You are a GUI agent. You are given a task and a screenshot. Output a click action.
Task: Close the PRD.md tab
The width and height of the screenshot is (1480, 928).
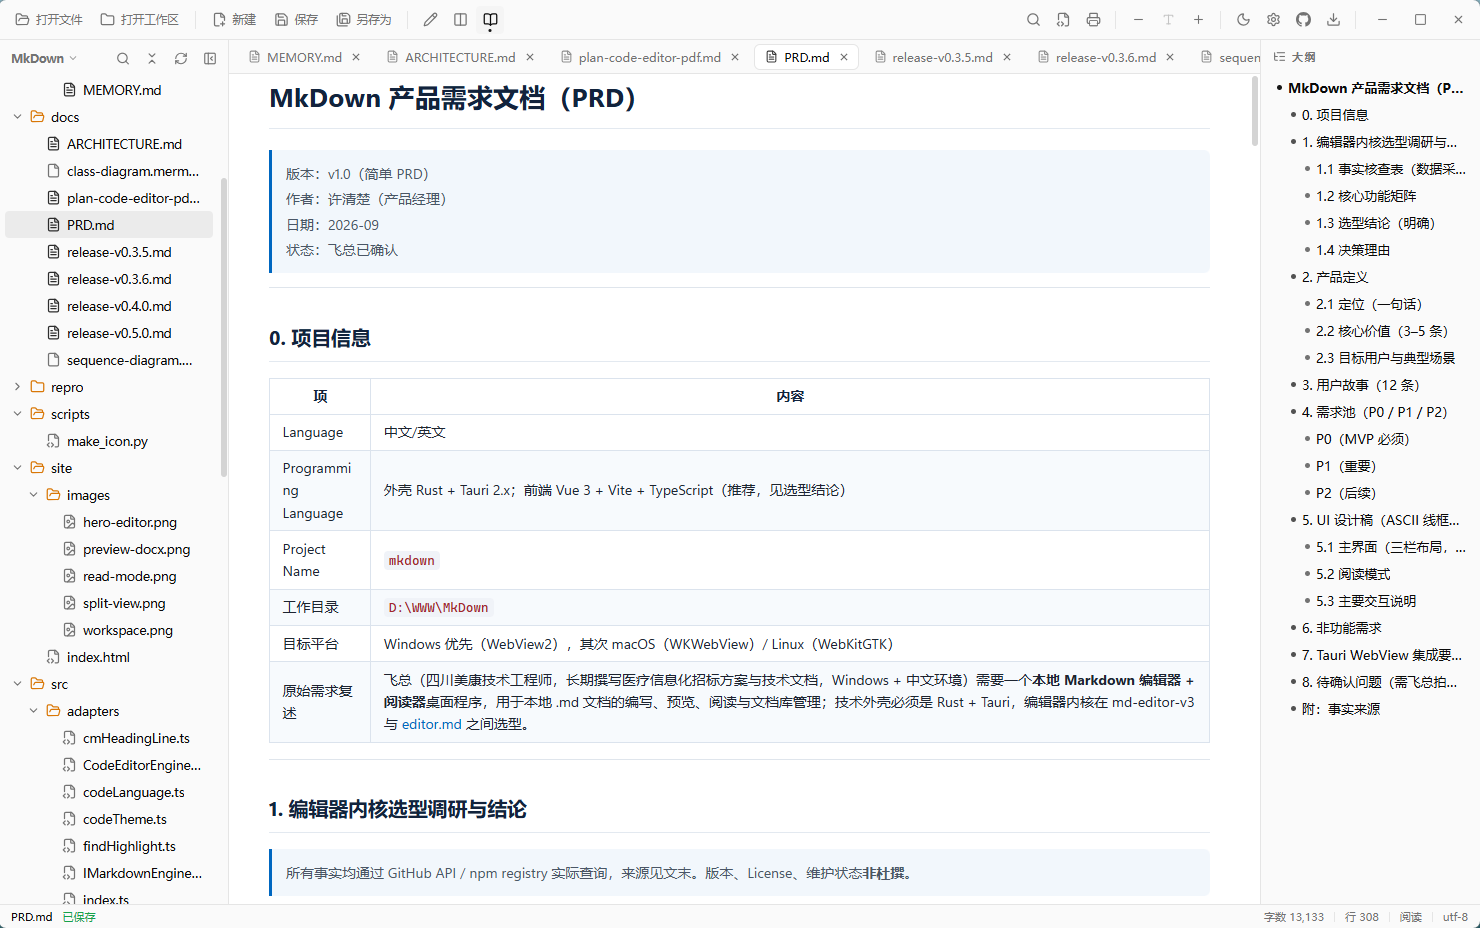tap(844, 57)
